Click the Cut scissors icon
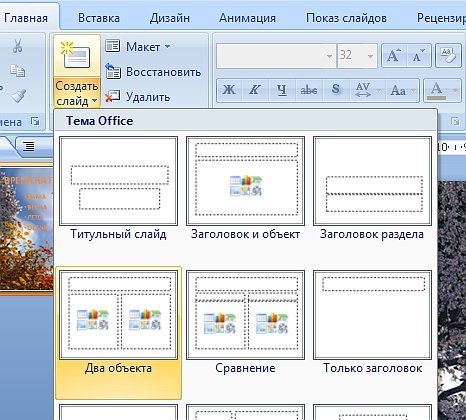Image resolution: width=466 pixels, height=420 pixels. tap(18, 45)
